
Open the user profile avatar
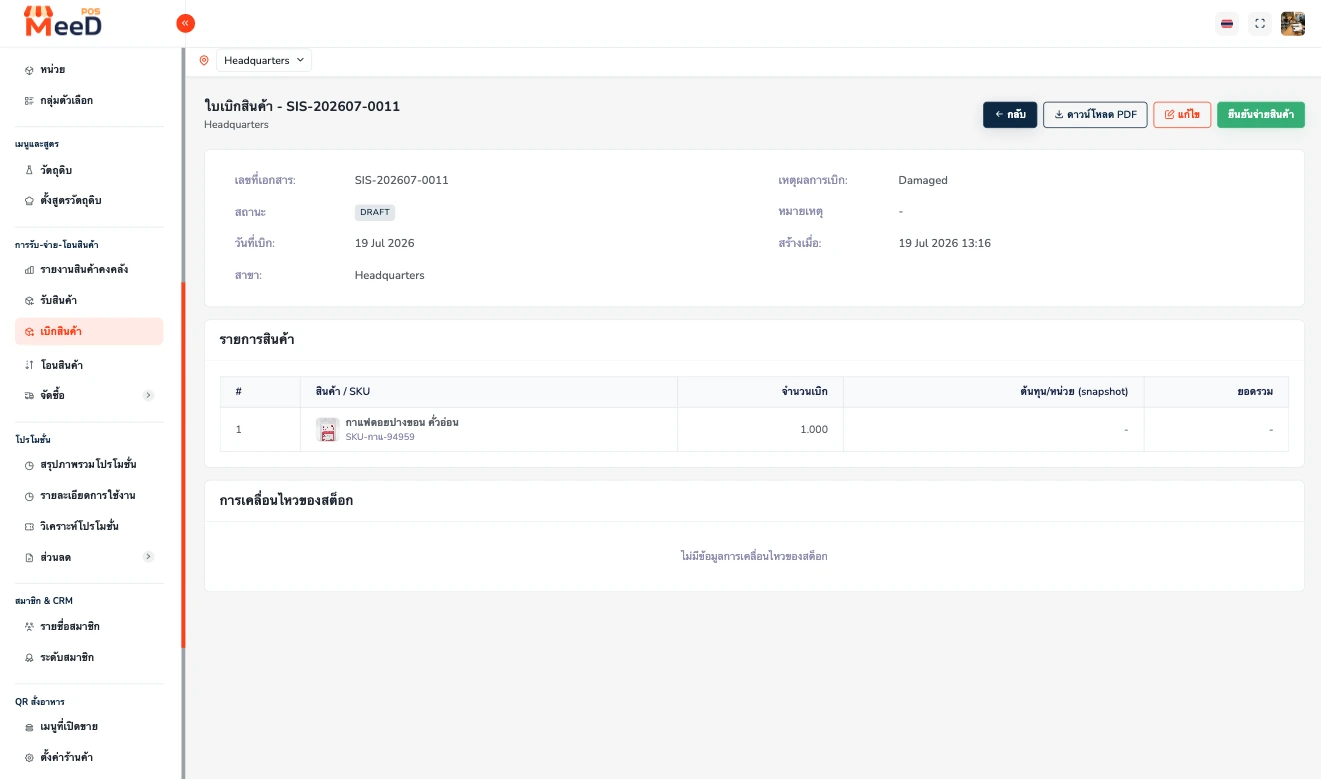click(1293, 24)
